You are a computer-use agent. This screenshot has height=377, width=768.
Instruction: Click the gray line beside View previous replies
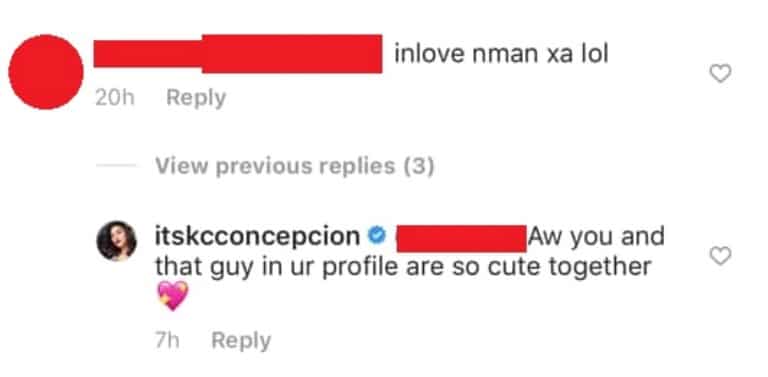(116, 165)
